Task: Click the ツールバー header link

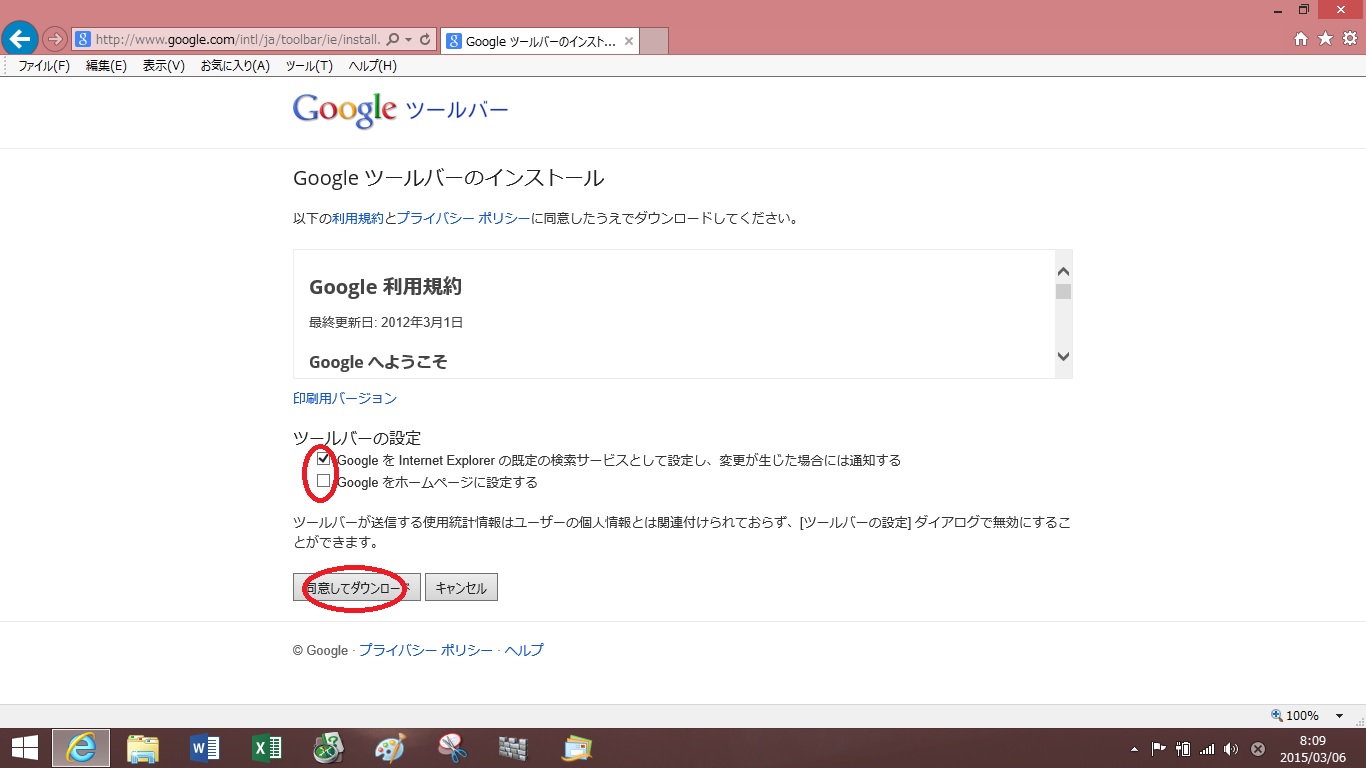Action: coord(457,110)
